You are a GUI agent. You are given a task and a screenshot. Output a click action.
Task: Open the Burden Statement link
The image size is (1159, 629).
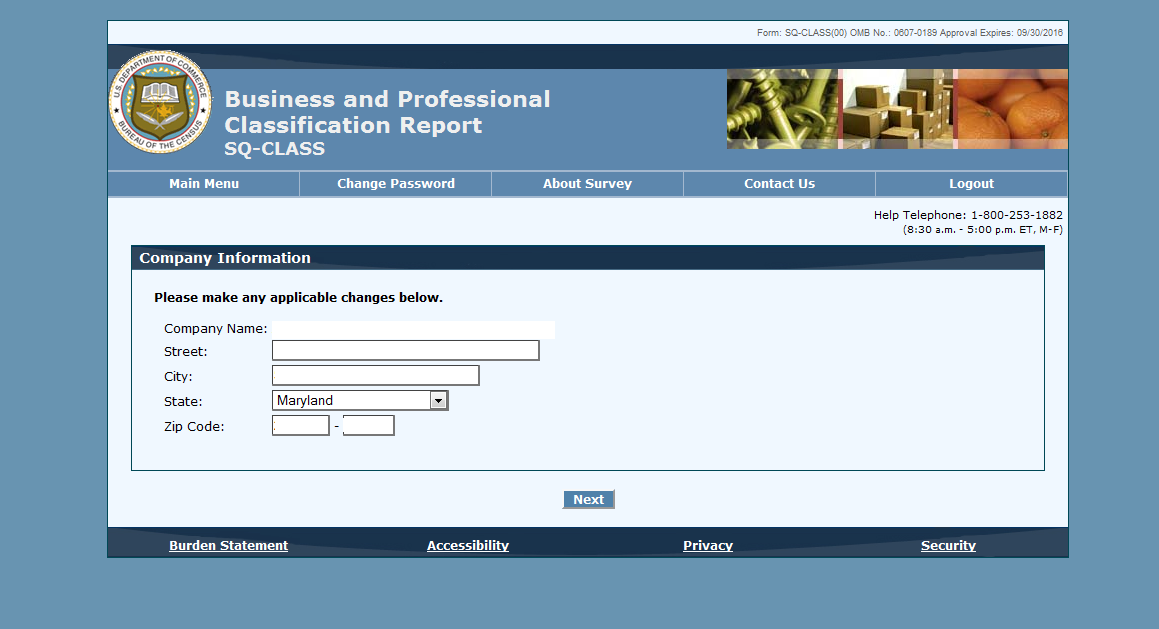[x=228, y=546]
